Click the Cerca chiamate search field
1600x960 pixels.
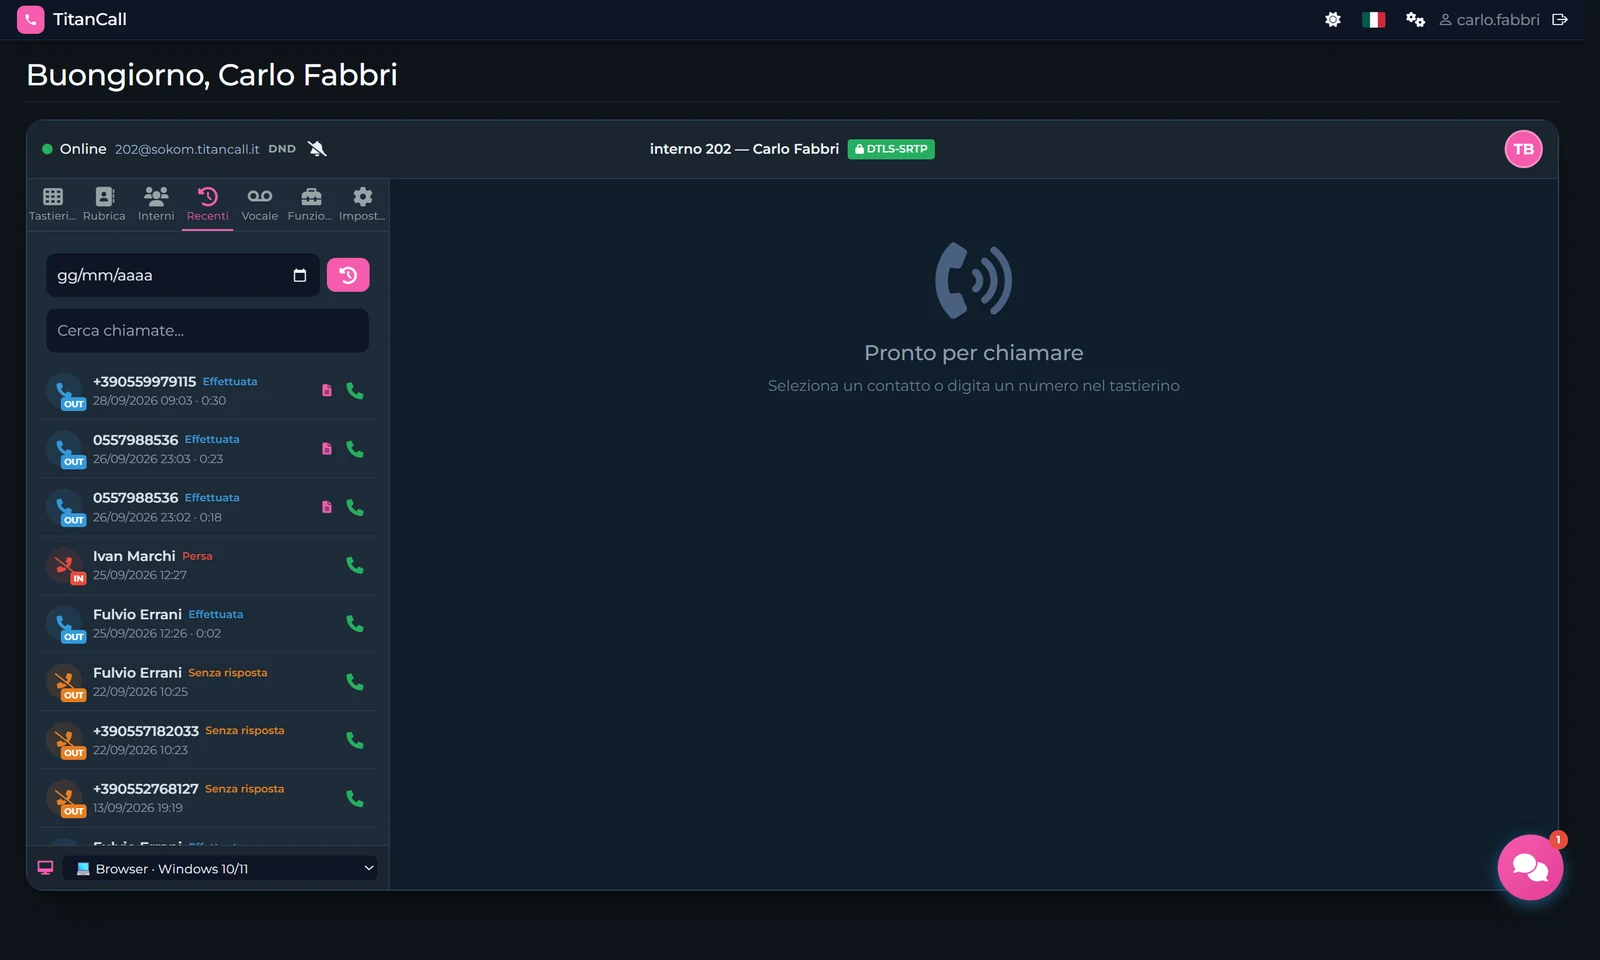click(208, 331)
